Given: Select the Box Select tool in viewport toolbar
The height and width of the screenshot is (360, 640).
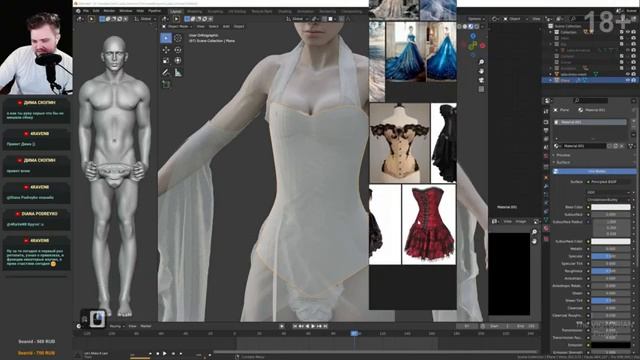Looking at the screenshot, I should tap(166, 38).
